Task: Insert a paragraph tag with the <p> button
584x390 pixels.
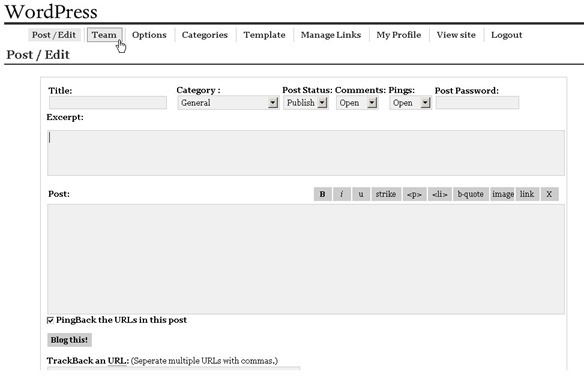Action: click(415, 194)
